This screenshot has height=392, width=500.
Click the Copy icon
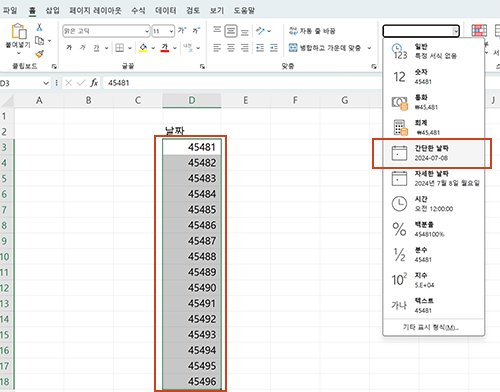coord(39,41)
